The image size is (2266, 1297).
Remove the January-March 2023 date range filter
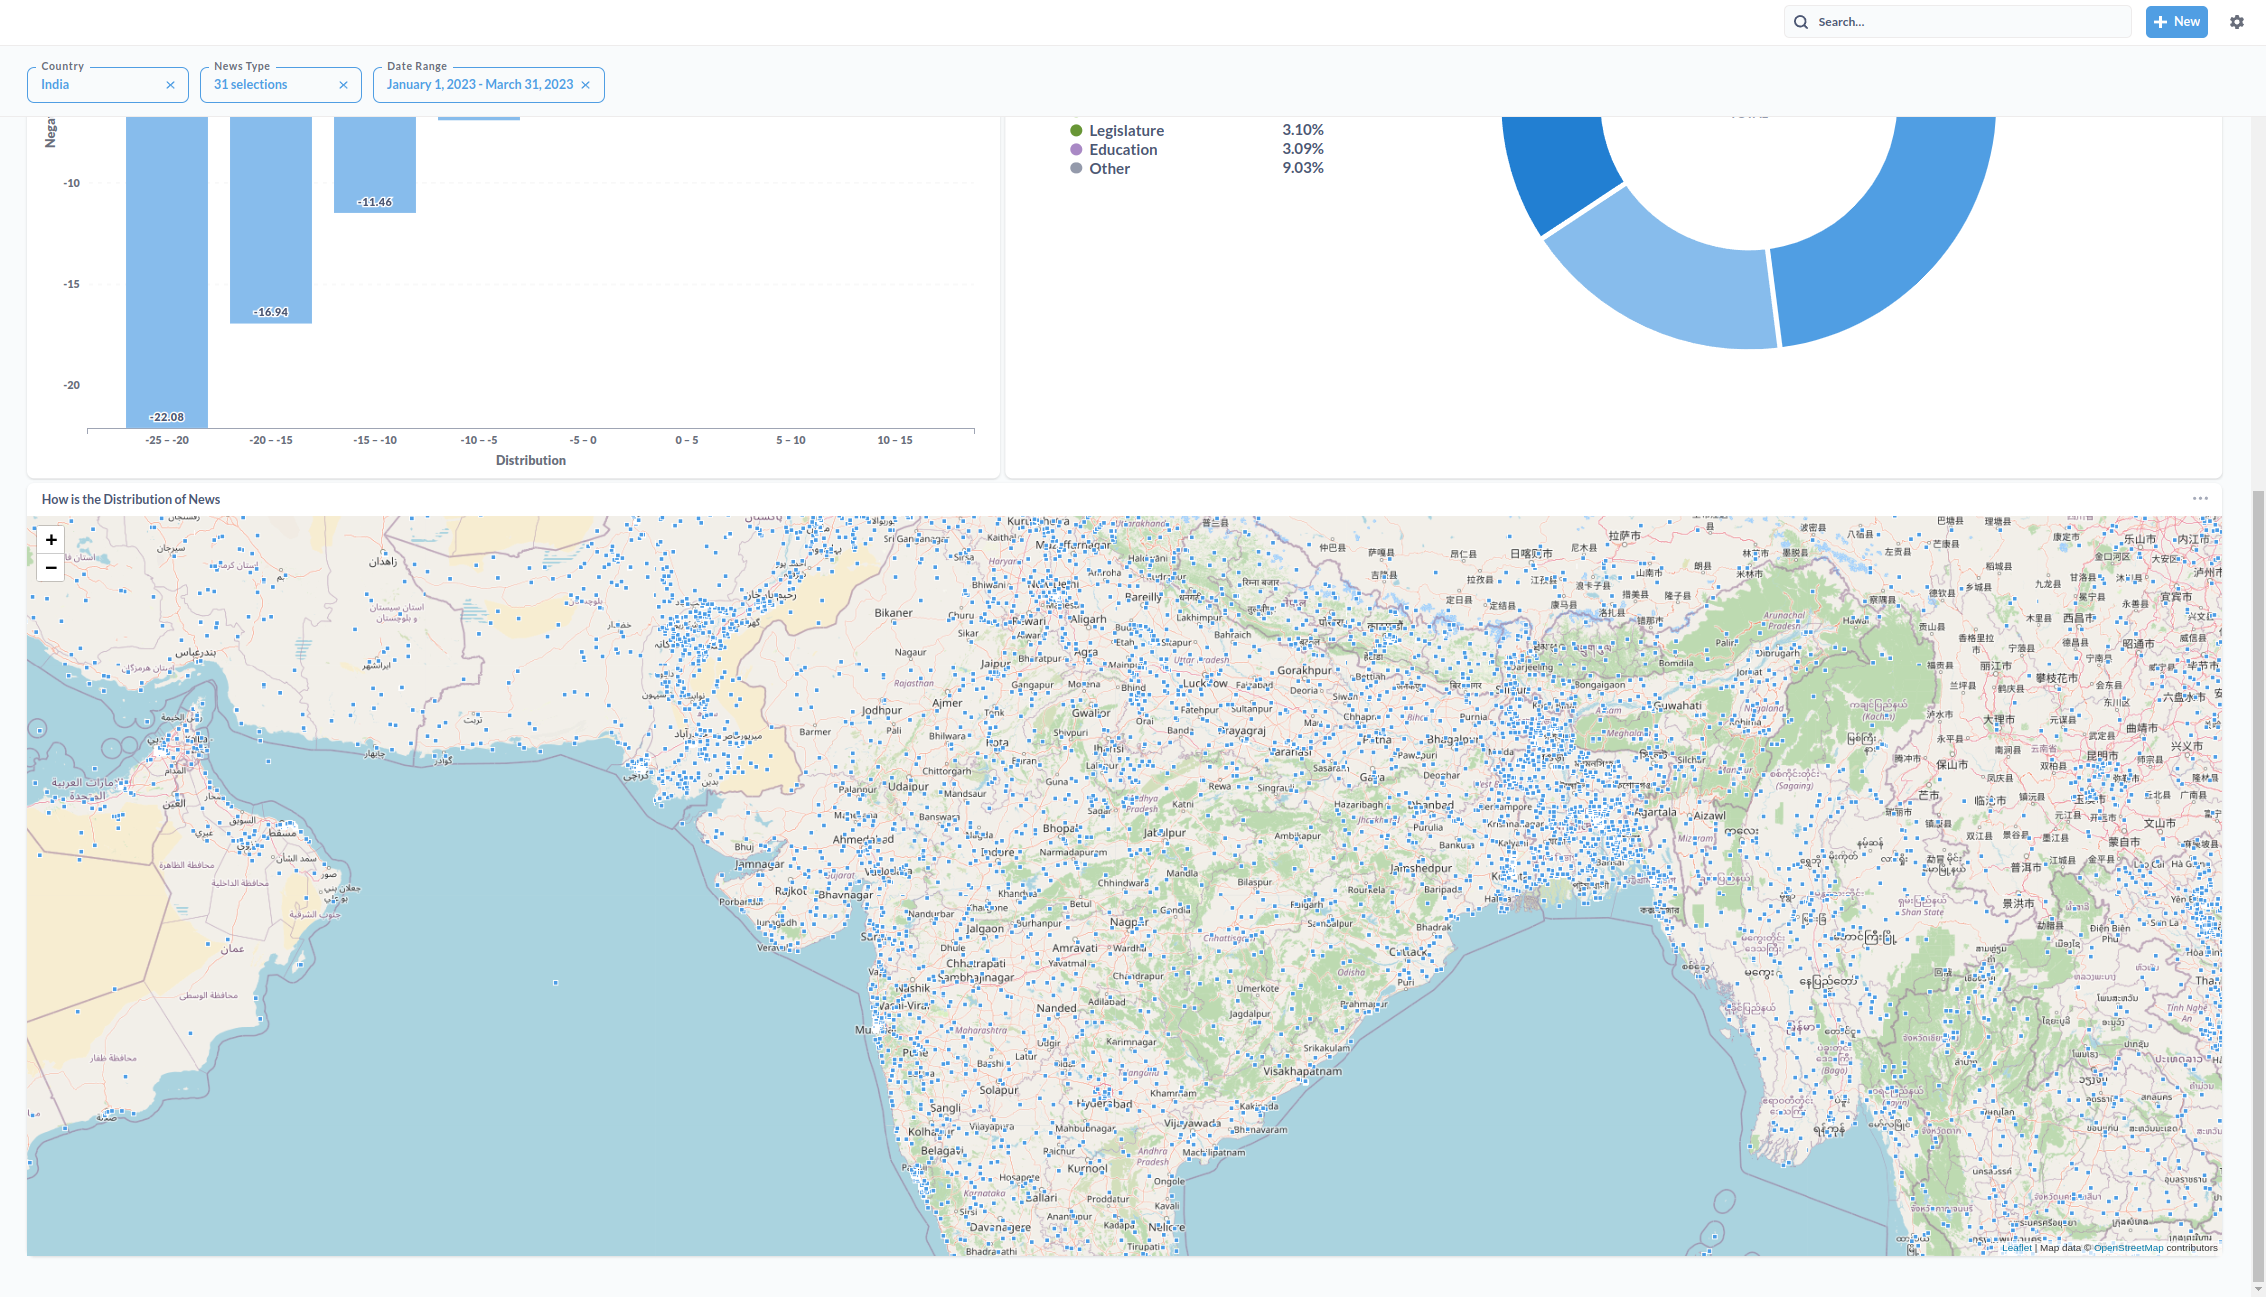tap(588, 84)
